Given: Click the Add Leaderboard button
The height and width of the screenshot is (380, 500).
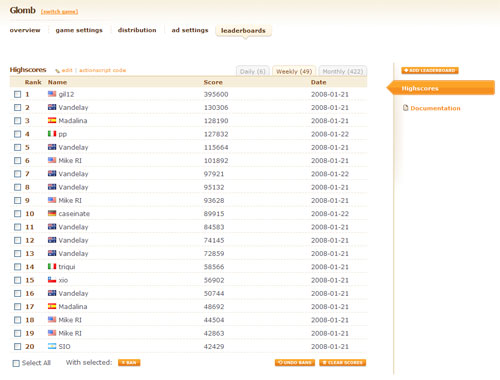Looking at the screenshot, I should pos(430,70).
